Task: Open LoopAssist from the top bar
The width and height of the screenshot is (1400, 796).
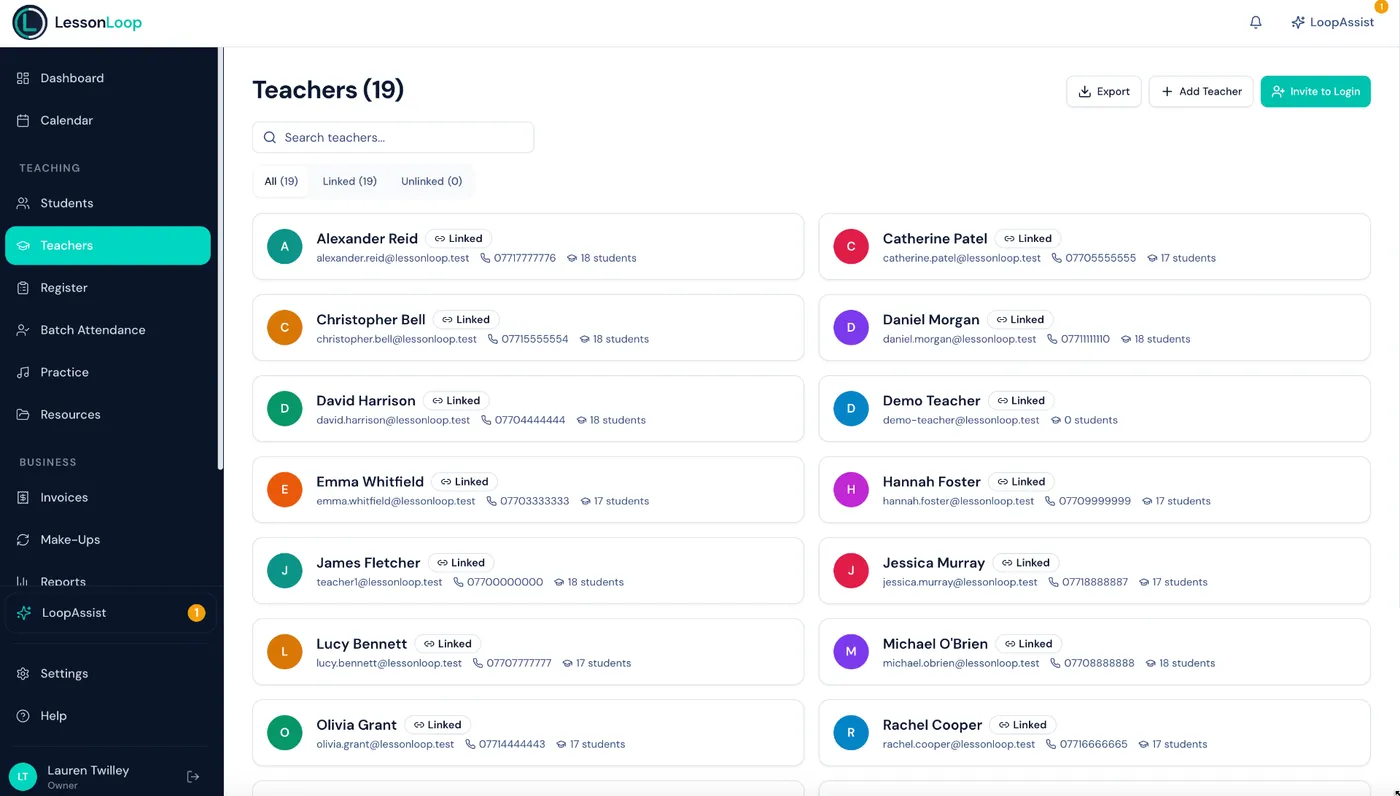Action: click(x=1332, y=21)
